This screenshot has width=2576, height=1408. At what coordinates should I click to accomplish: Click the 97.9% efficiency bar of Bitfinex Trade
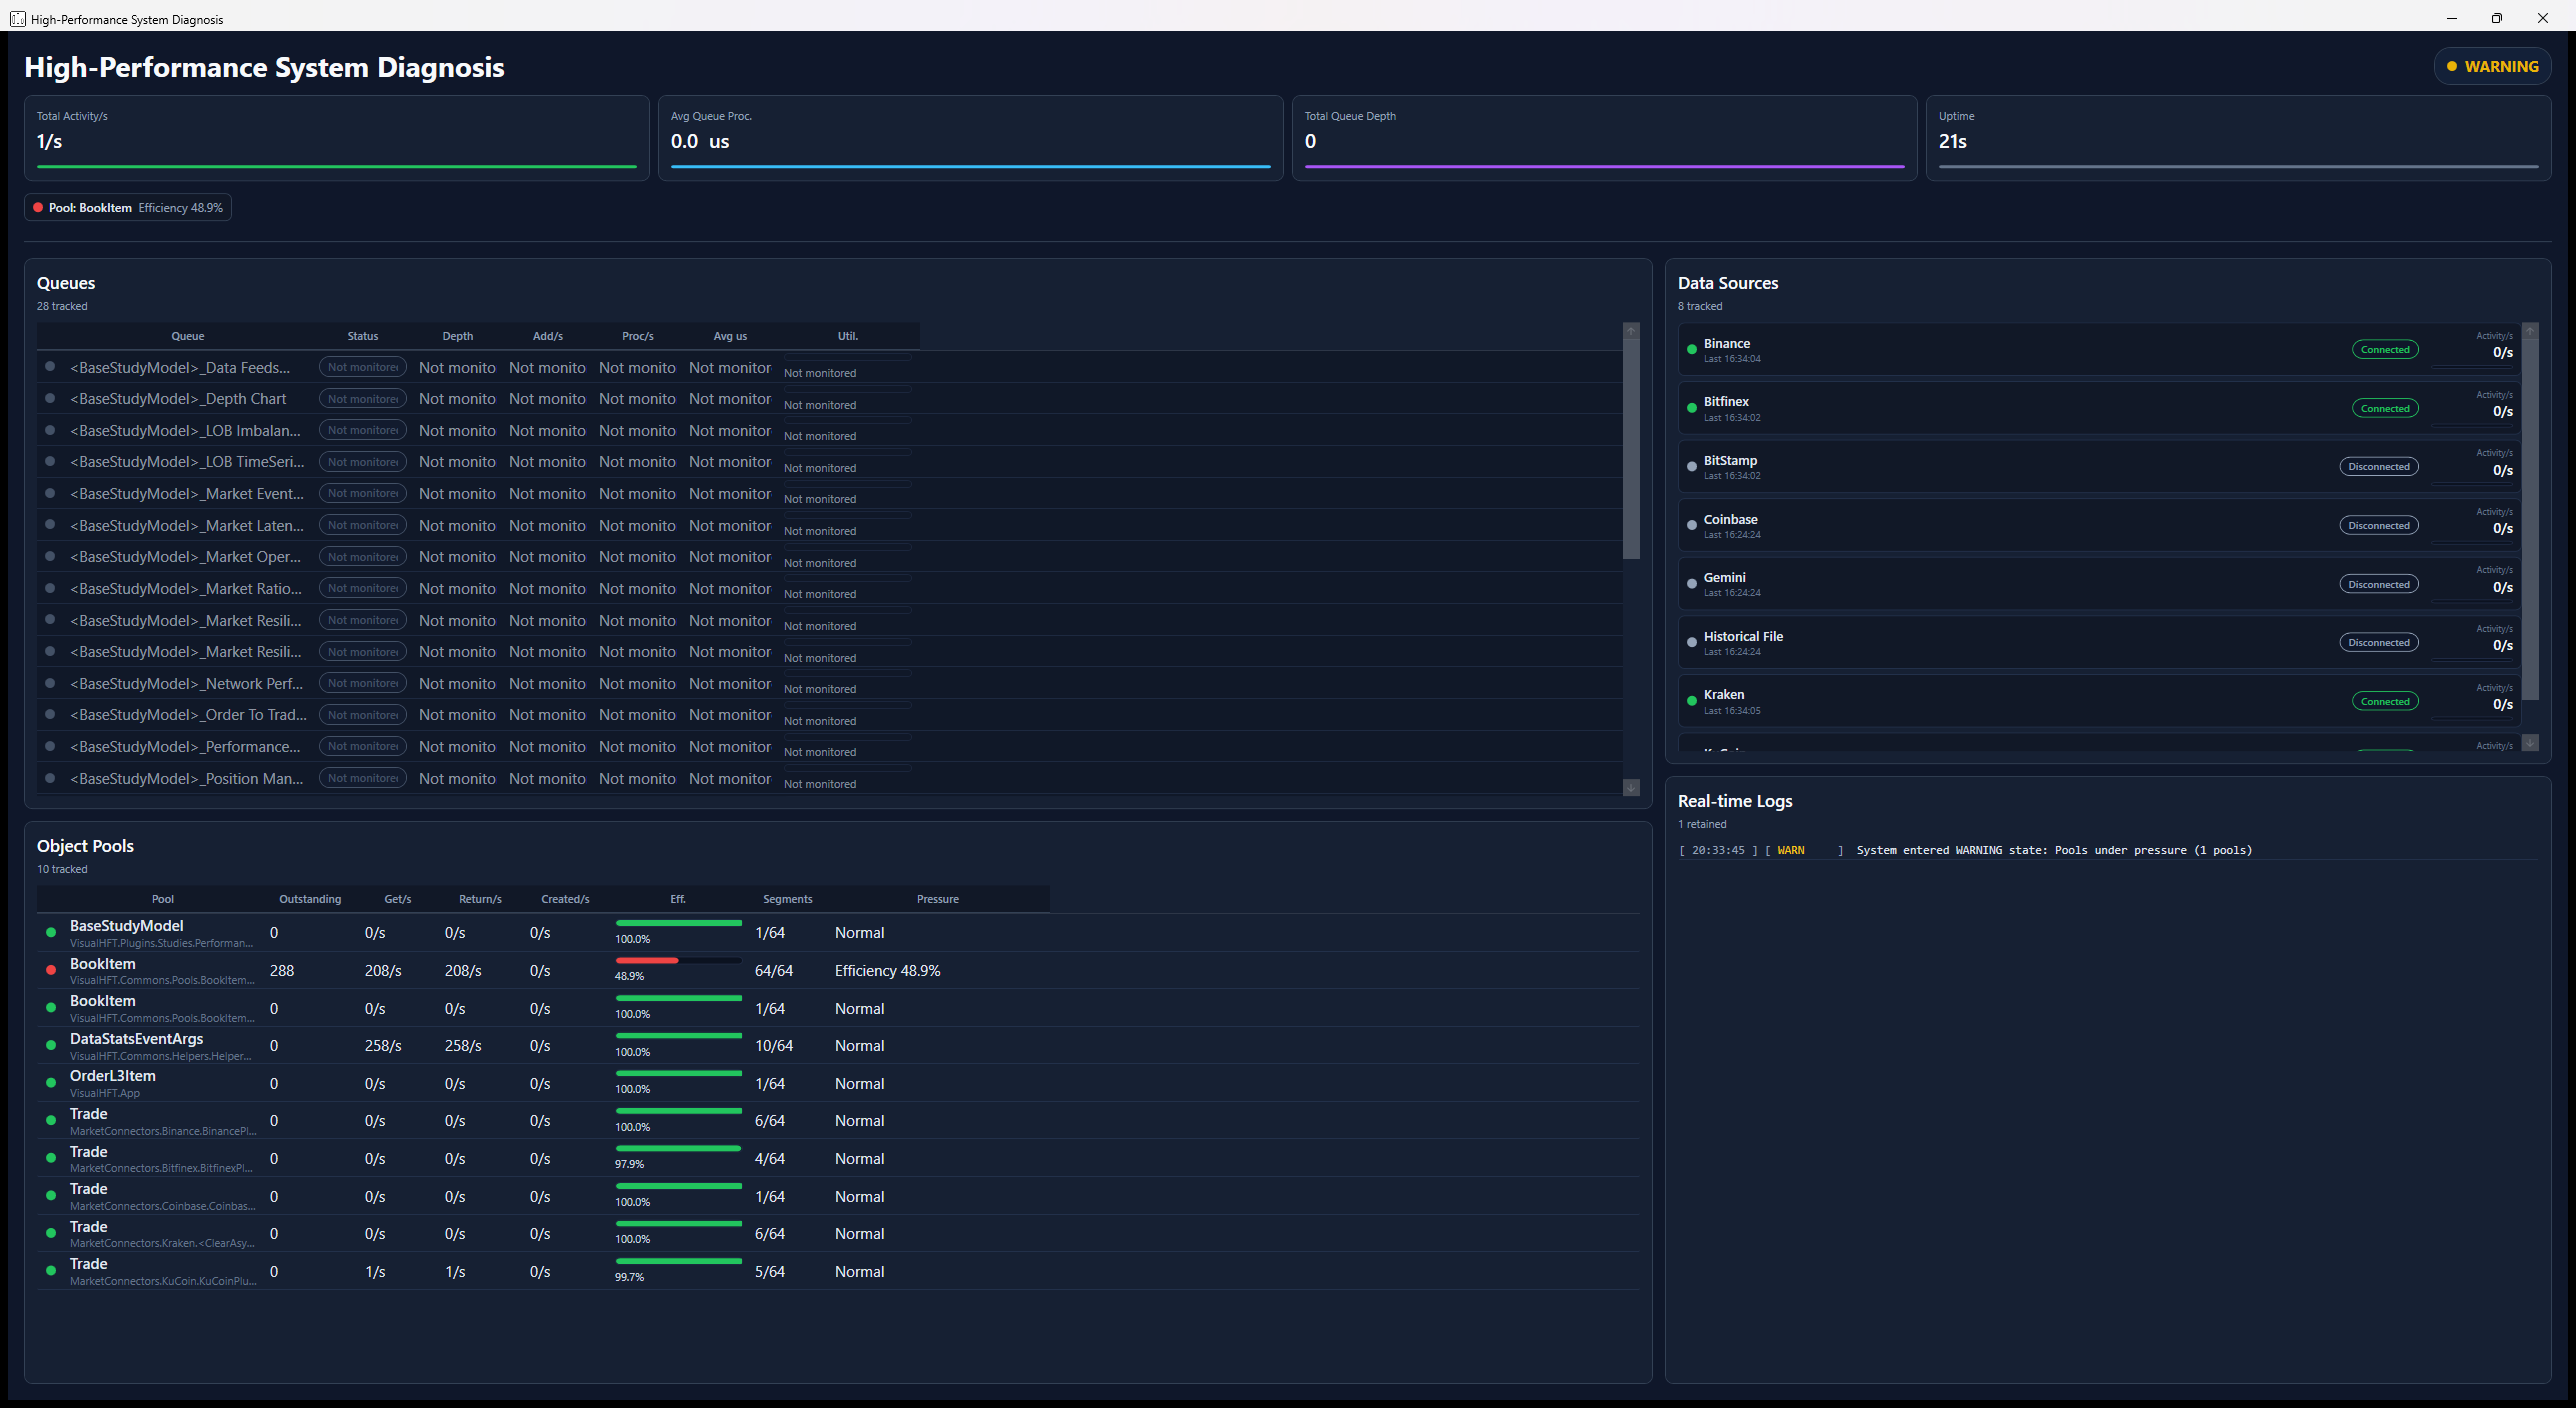pyautogui.click(x=678, y=1149)
